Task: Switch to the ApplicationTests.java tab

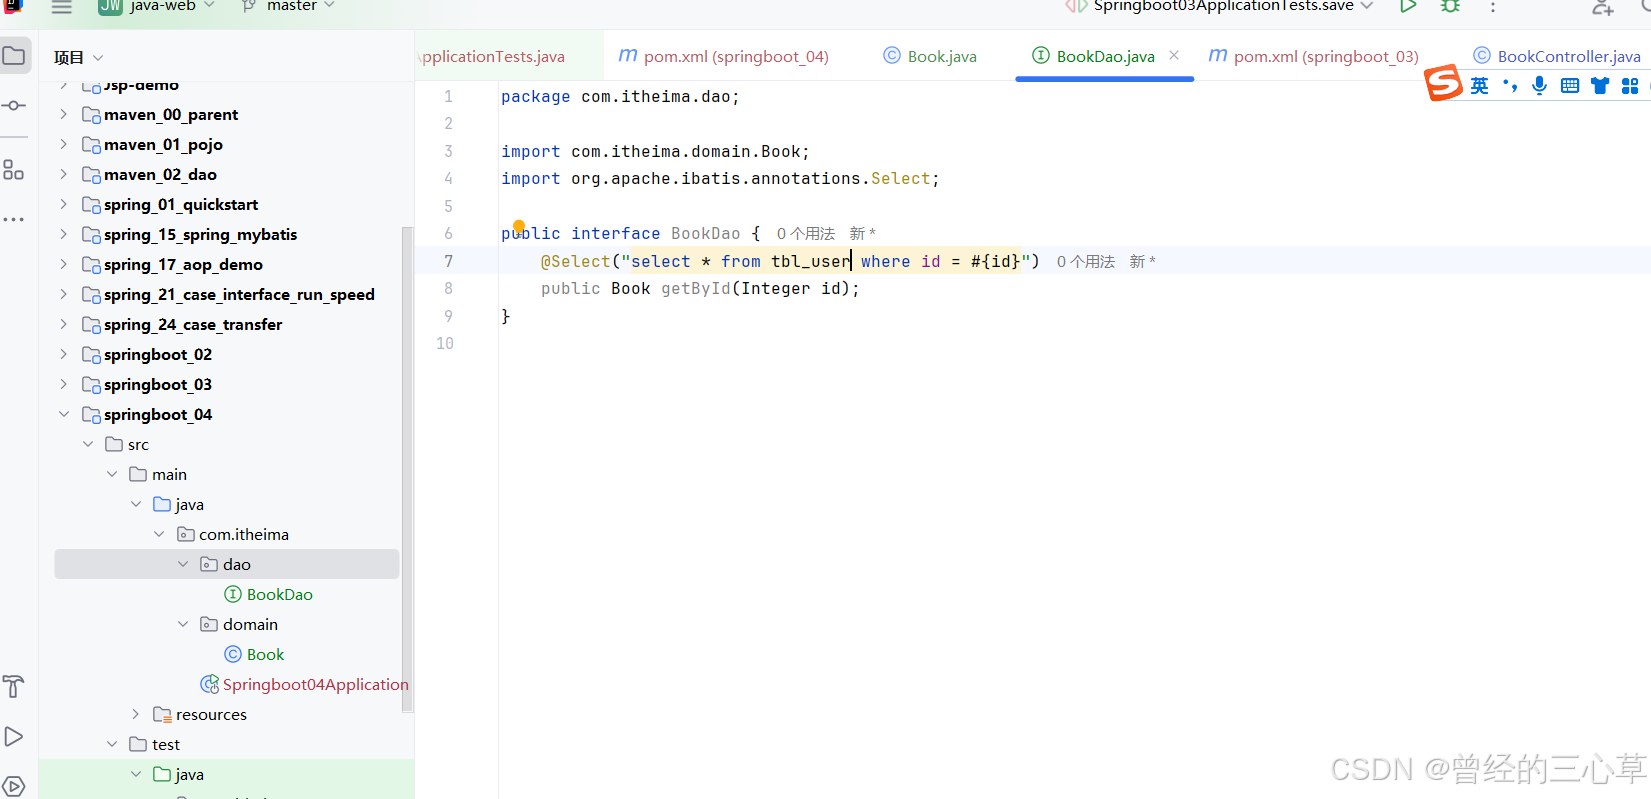Action: click(492, 56)
